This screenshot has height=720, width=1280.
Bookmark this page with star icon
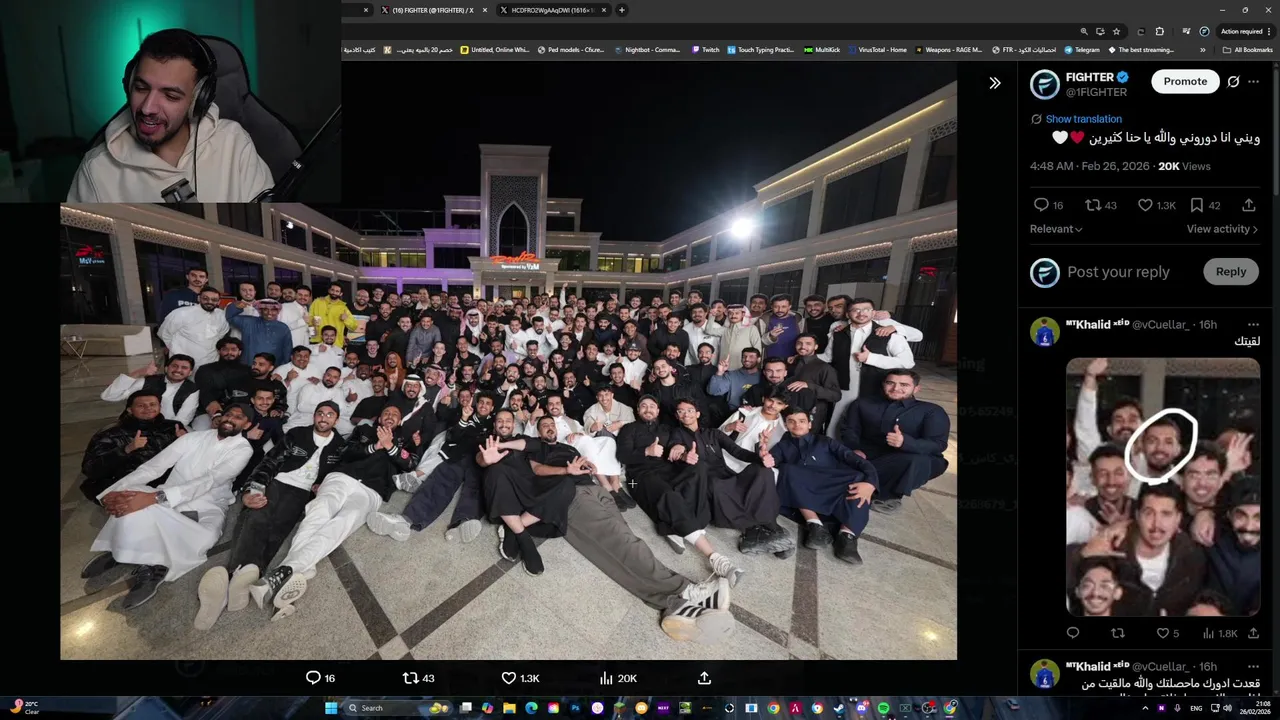click(x=1116, y=31)
